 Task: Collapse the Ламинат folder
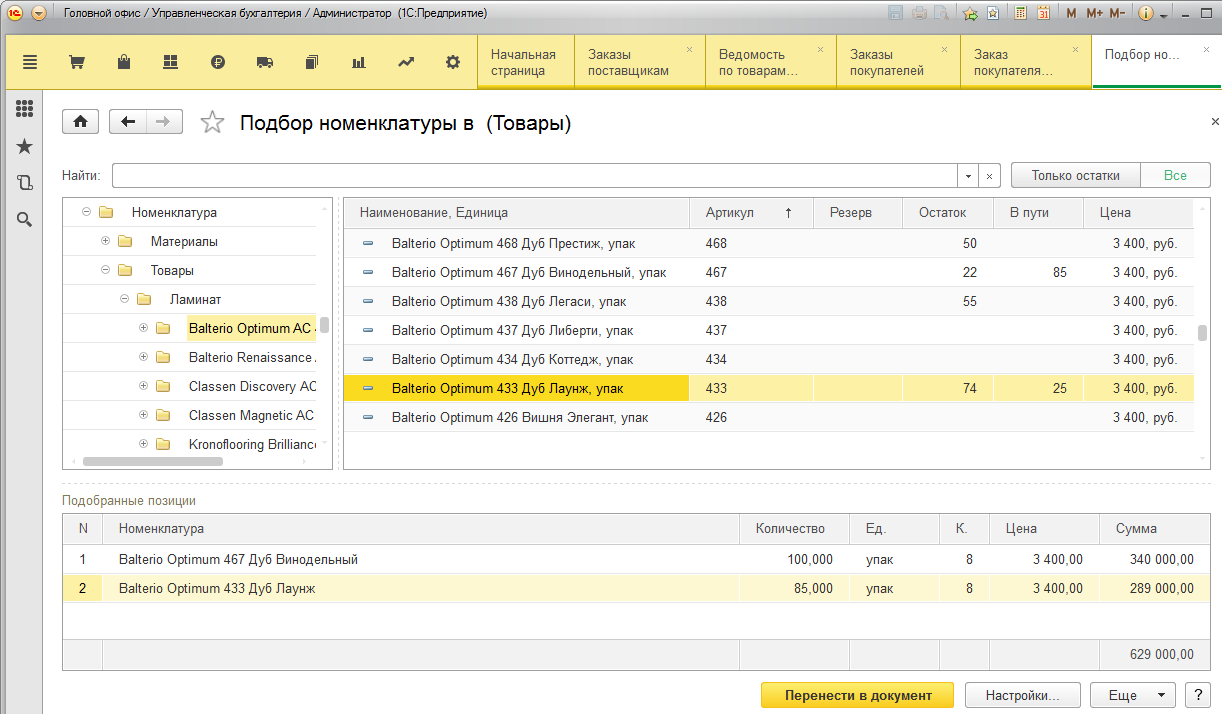pyautogui.click(x=124, y=299)
